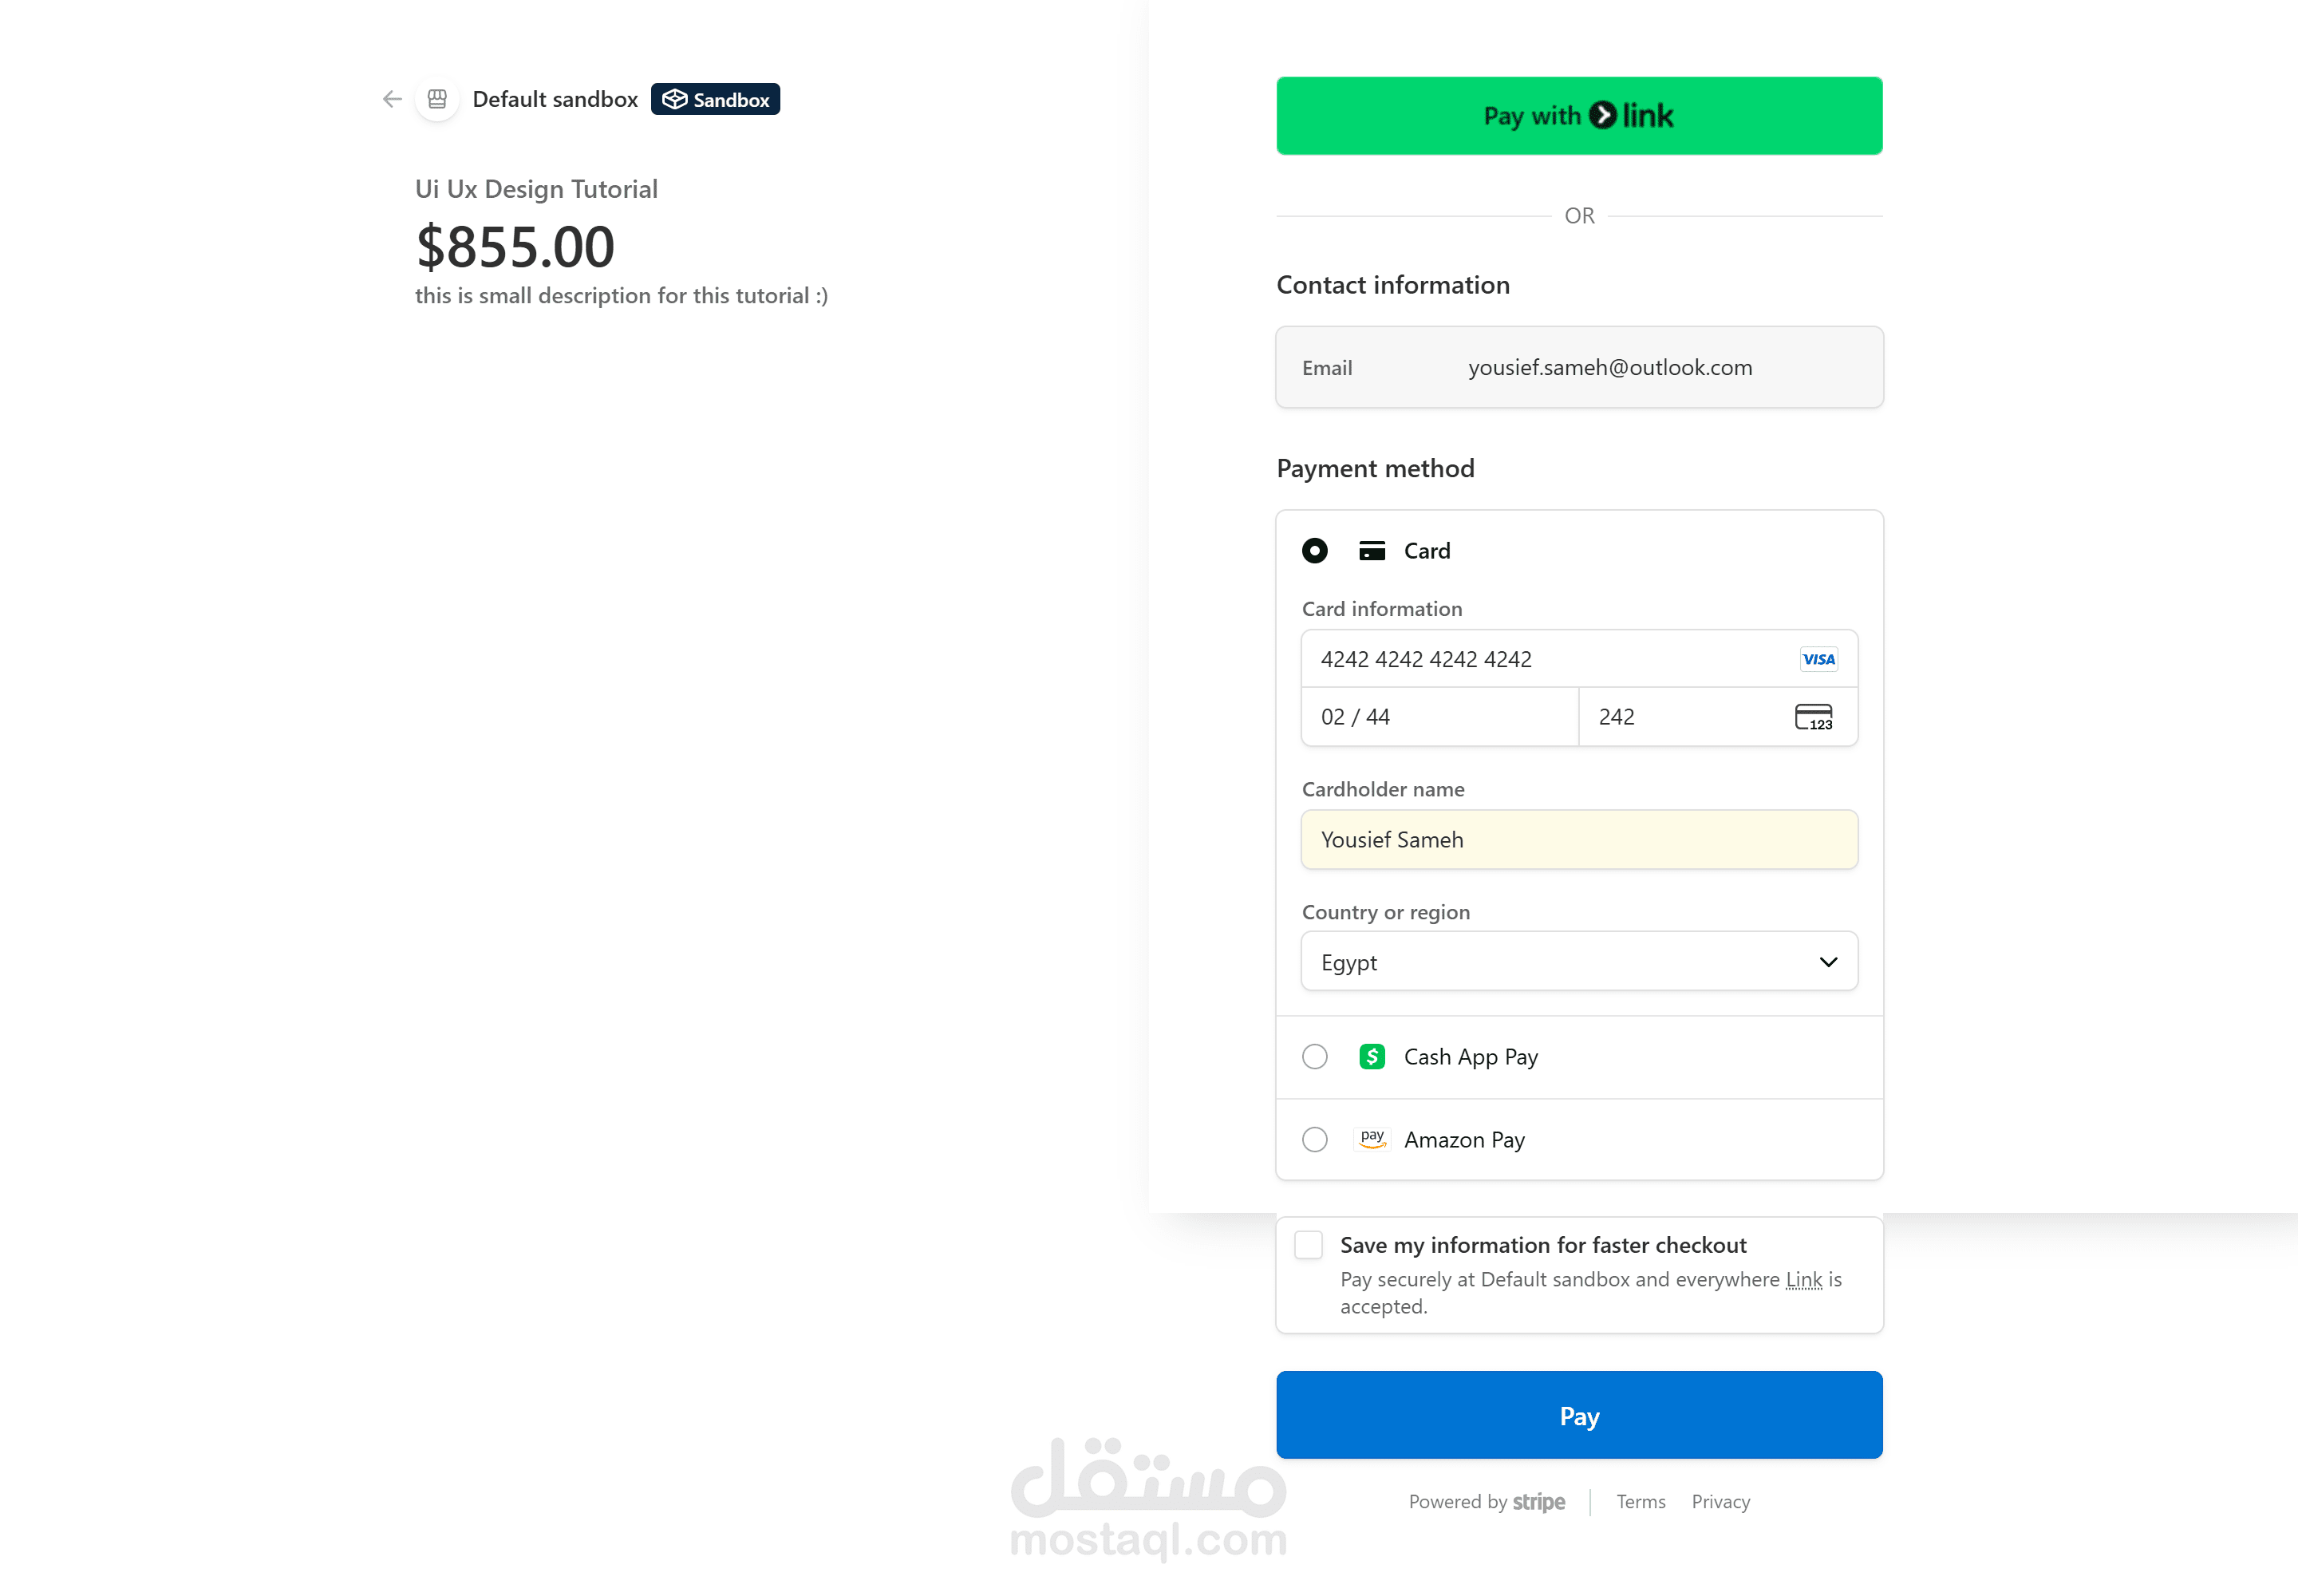The width and height of the screenshot is (2298, 1596).
Task: Click the Cardholder name field
Action: [x=1578, y=840]
